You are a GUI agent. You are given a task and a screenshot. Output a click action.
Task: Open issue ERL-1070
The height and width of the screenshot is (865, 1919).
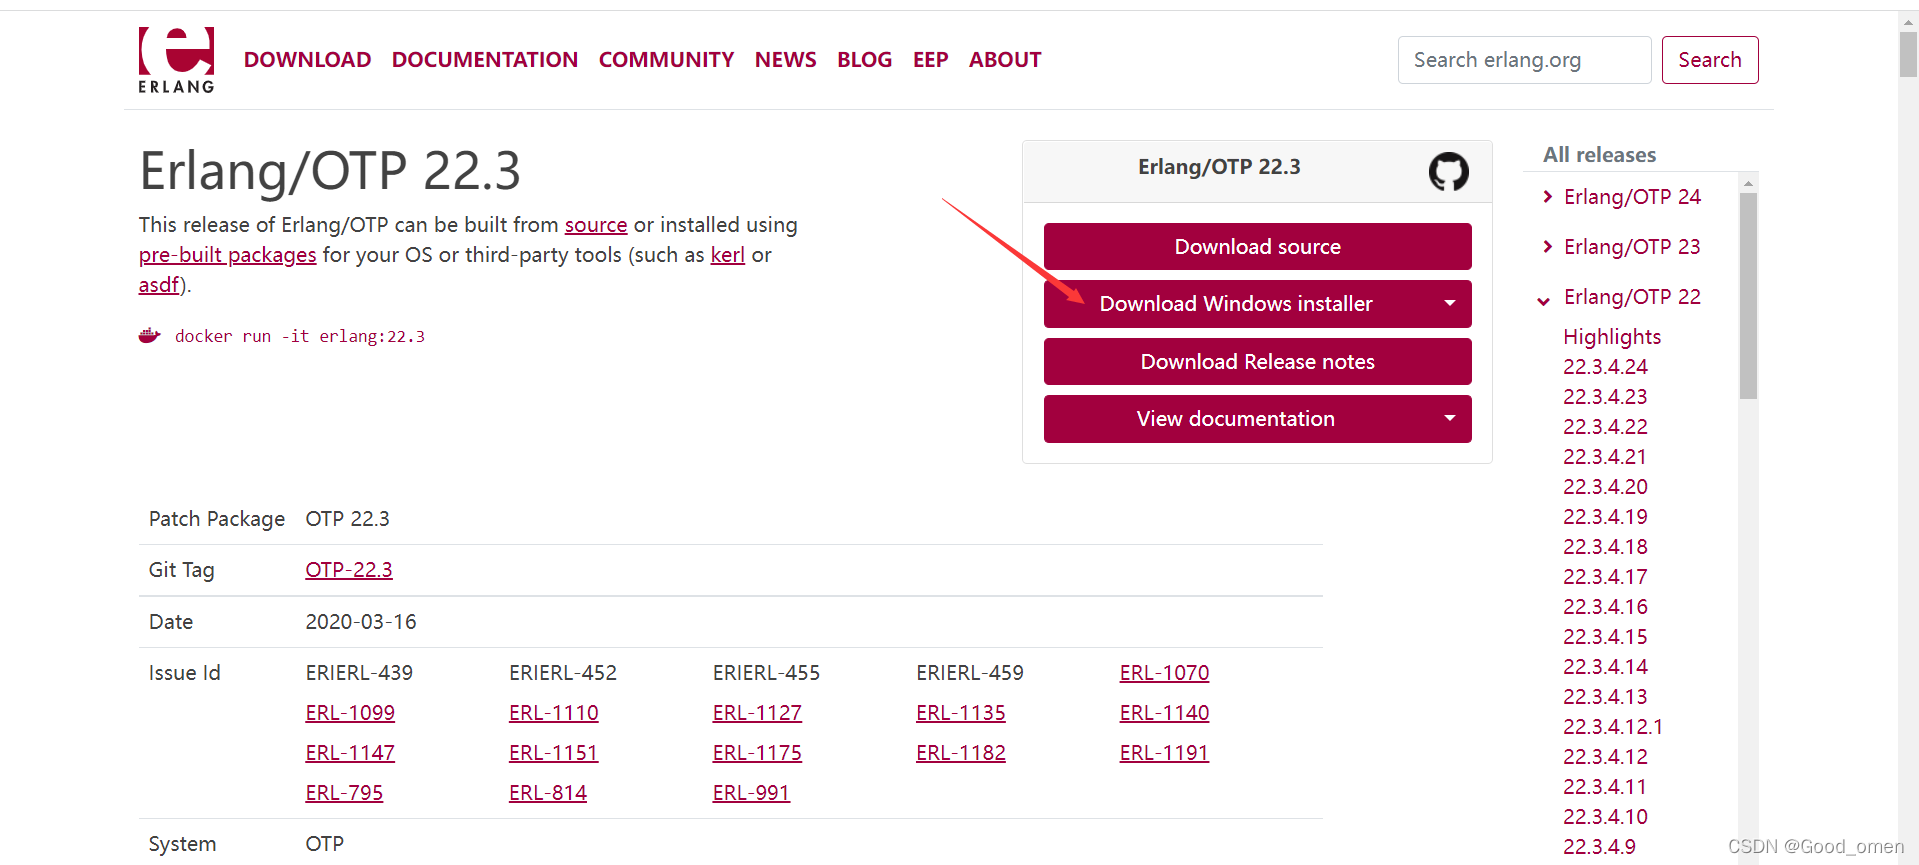(x=1164, y=673)
